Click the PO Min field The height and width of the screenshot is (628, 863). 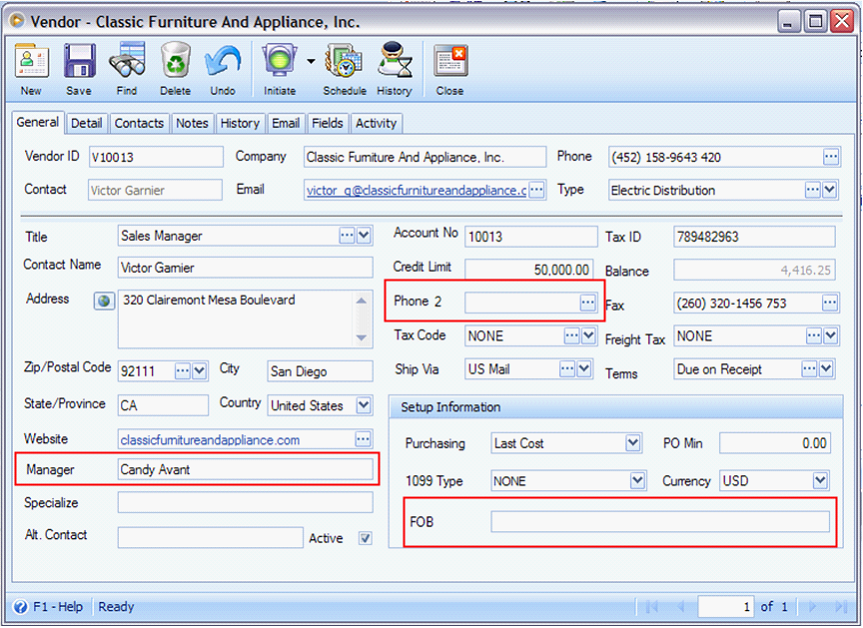774,443
